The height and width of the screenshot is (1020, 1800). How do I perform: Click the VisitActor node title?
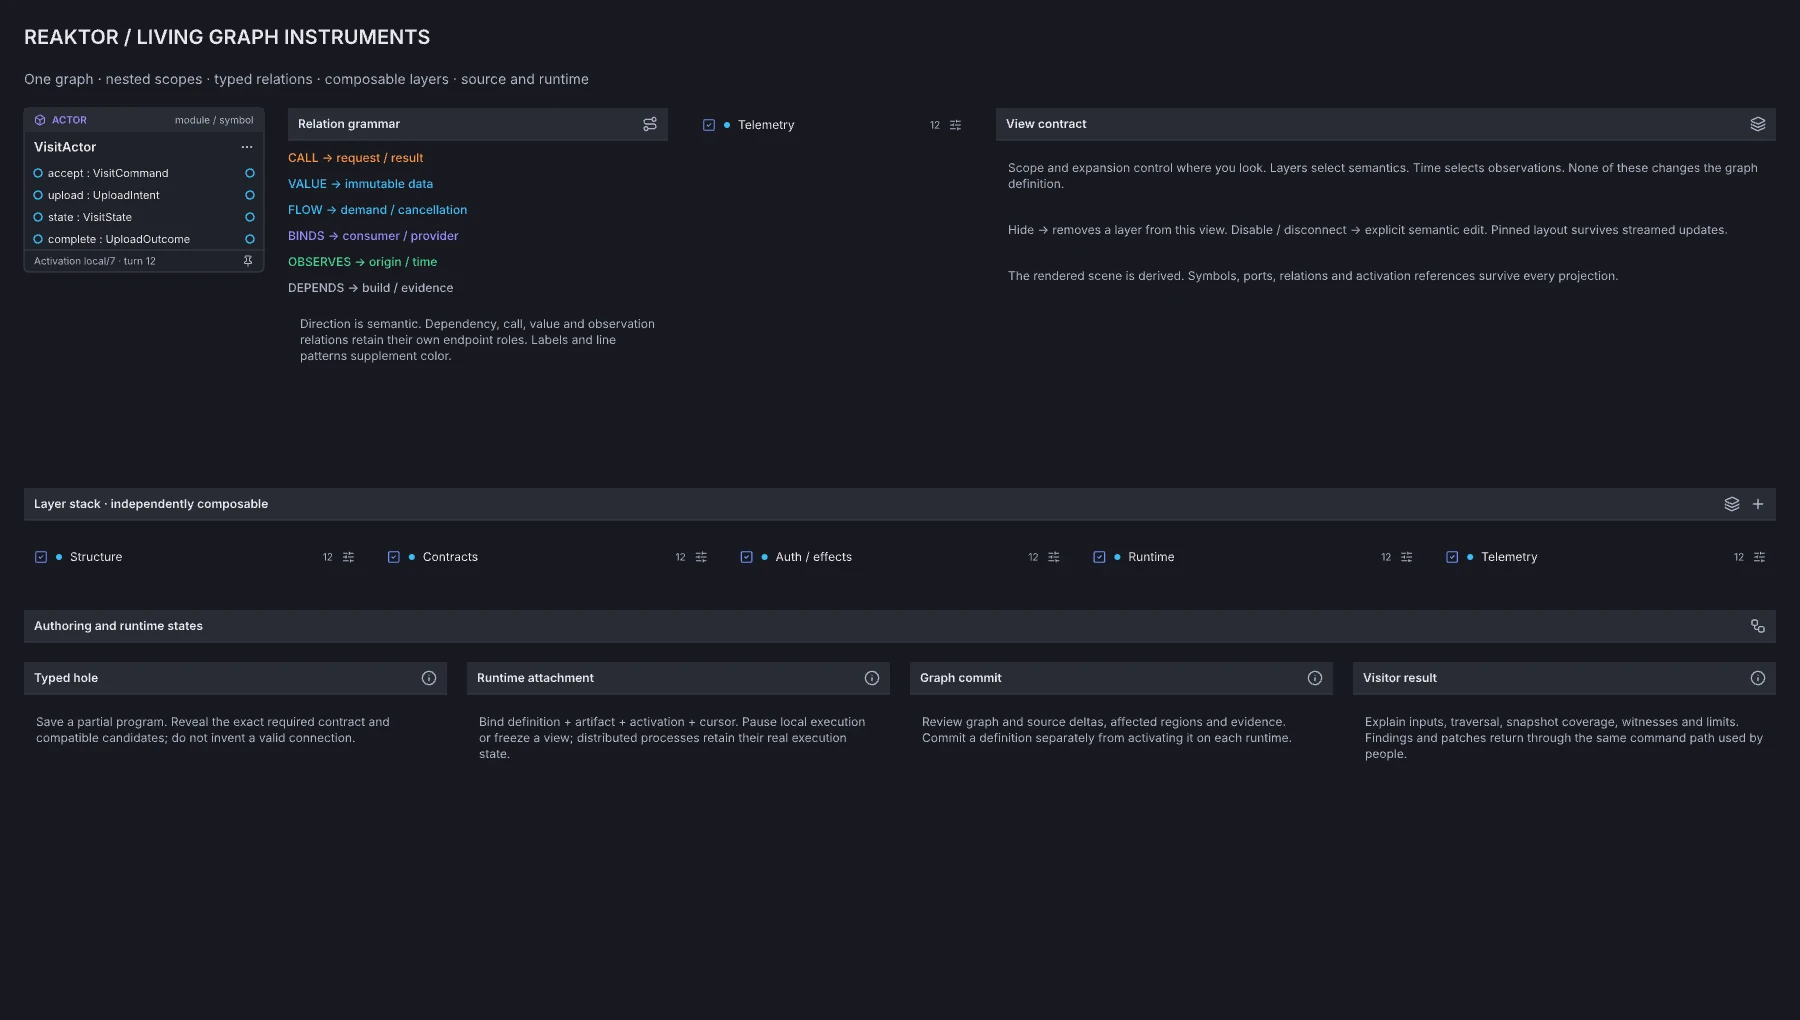pos(65,147)
